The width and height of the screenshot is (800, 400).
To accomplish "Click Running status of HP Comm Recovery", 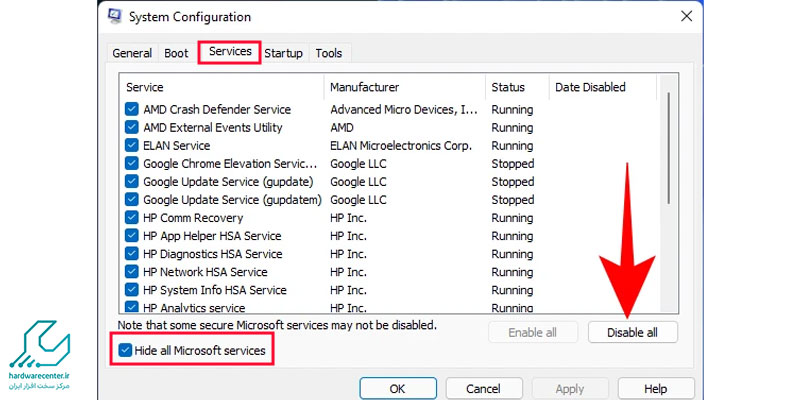I will click(512, 218).
